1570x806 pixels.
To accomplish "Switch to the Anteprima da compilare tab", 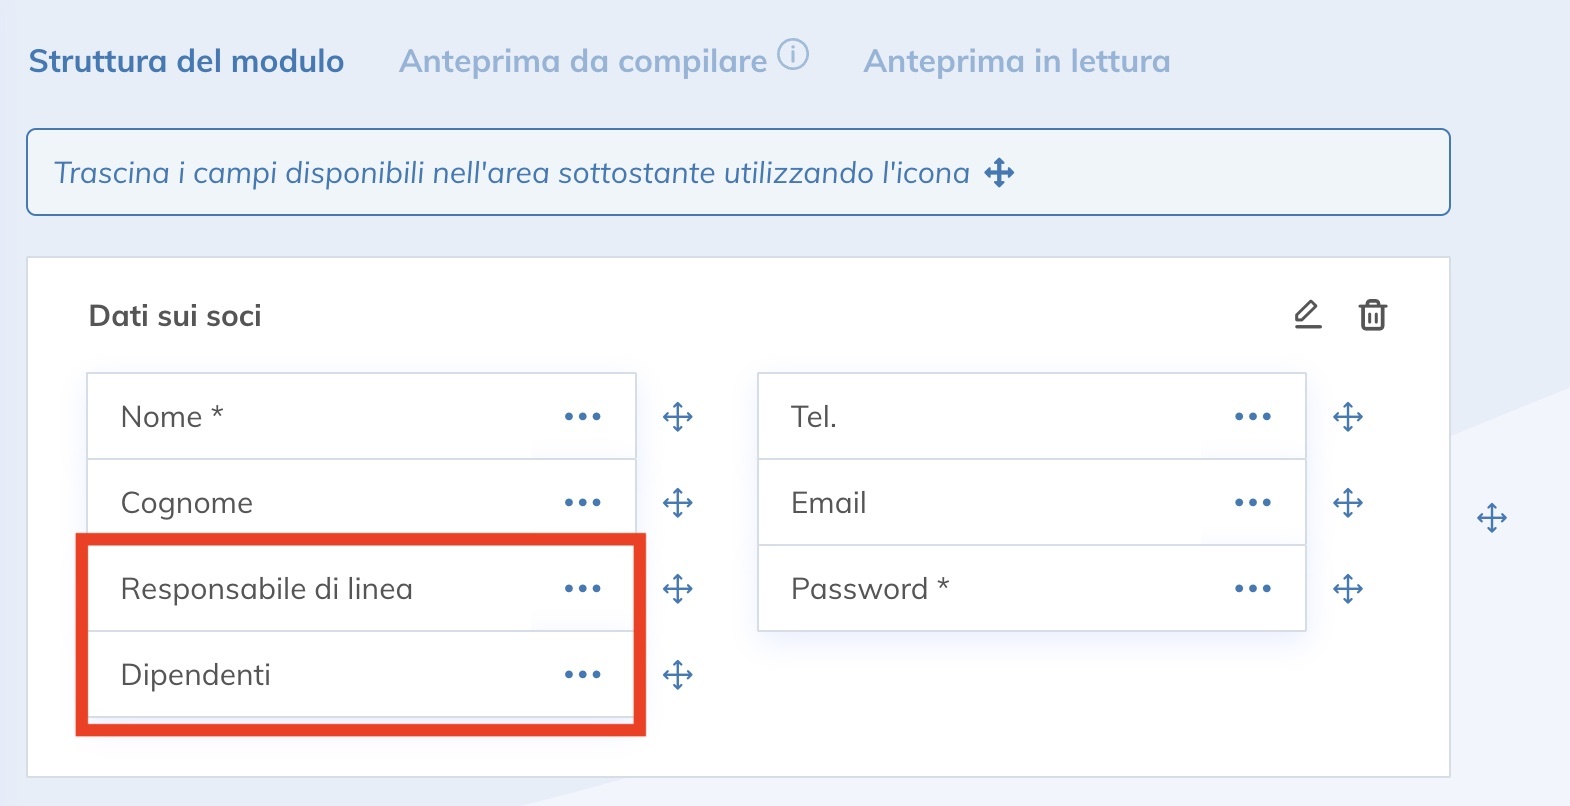I will coord(584,60).
